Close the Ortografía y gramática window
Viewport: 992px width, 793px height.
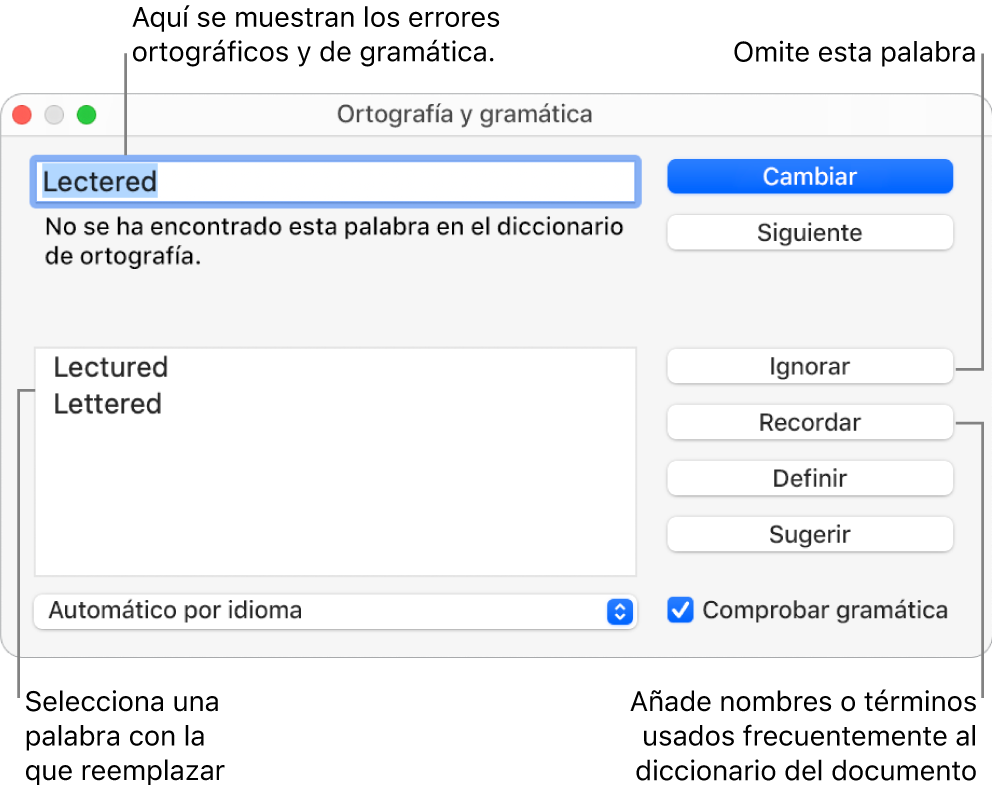(22, 115)
